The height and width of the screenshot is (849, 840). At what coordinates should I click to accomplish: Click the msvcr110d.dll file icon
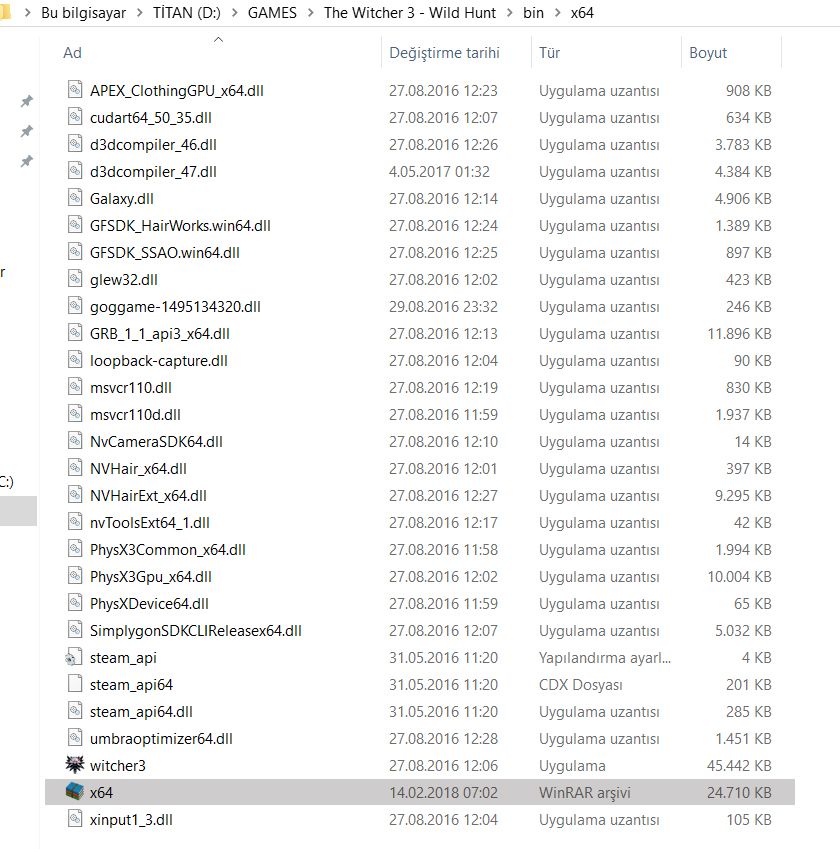pos(75,414)
